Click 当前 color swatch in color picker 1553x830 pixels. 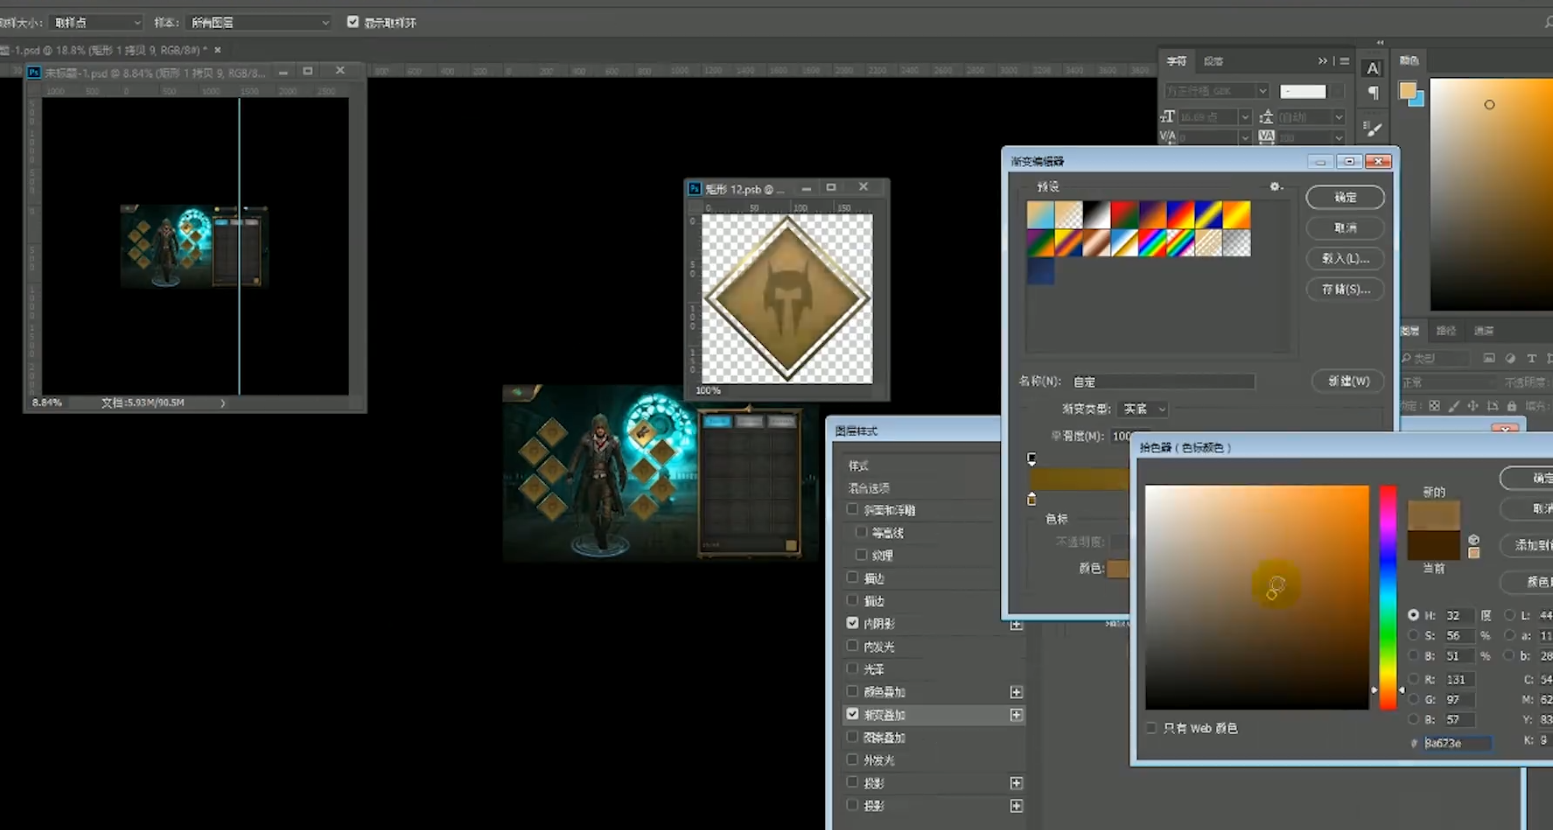click(x=1433, y=545)
